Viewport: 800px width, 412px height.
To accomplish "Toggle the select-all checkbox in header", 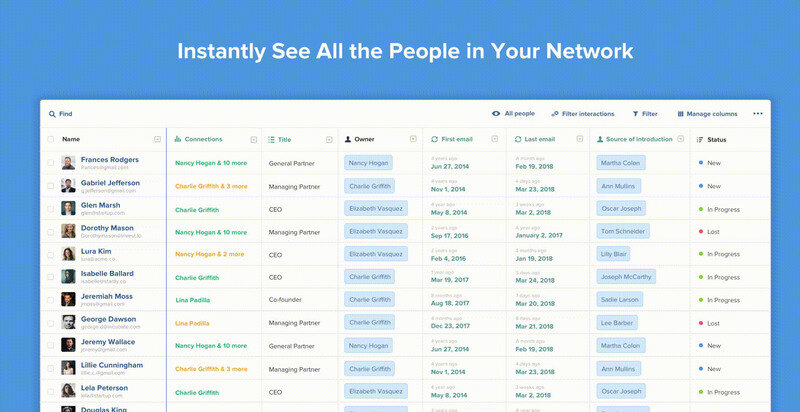I will tap(51, 139).
